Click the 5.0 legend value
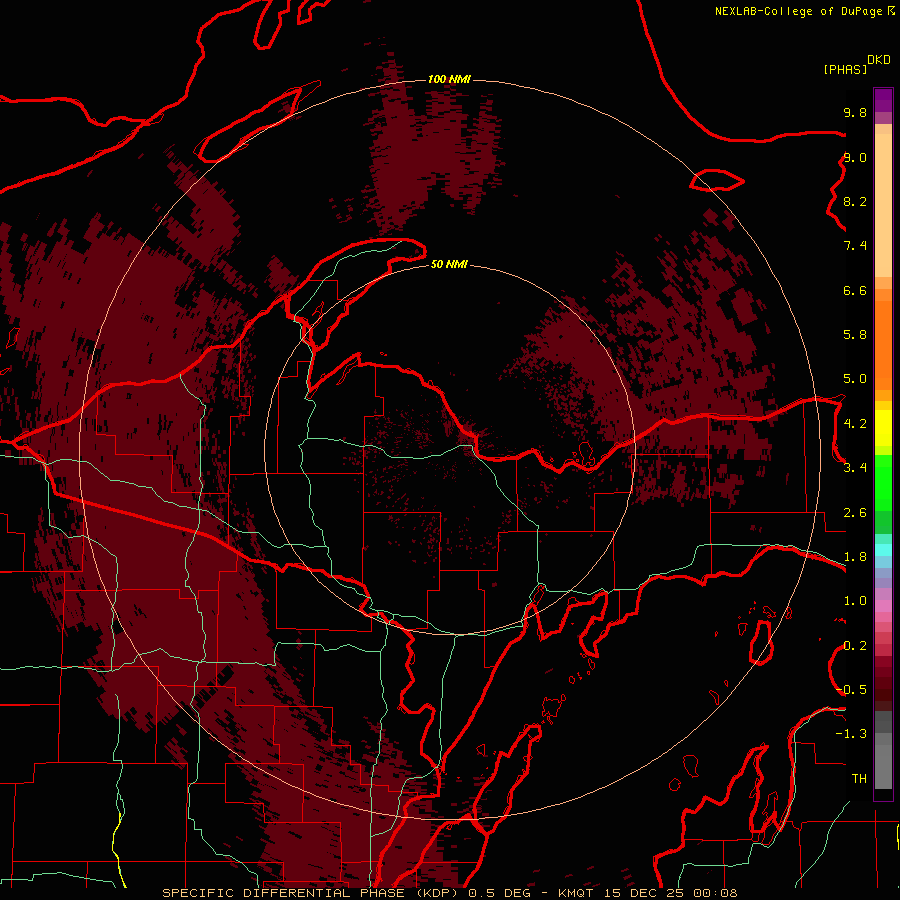Image resolution: width=900 pixels, height=900 pixels. coord(855,379)
